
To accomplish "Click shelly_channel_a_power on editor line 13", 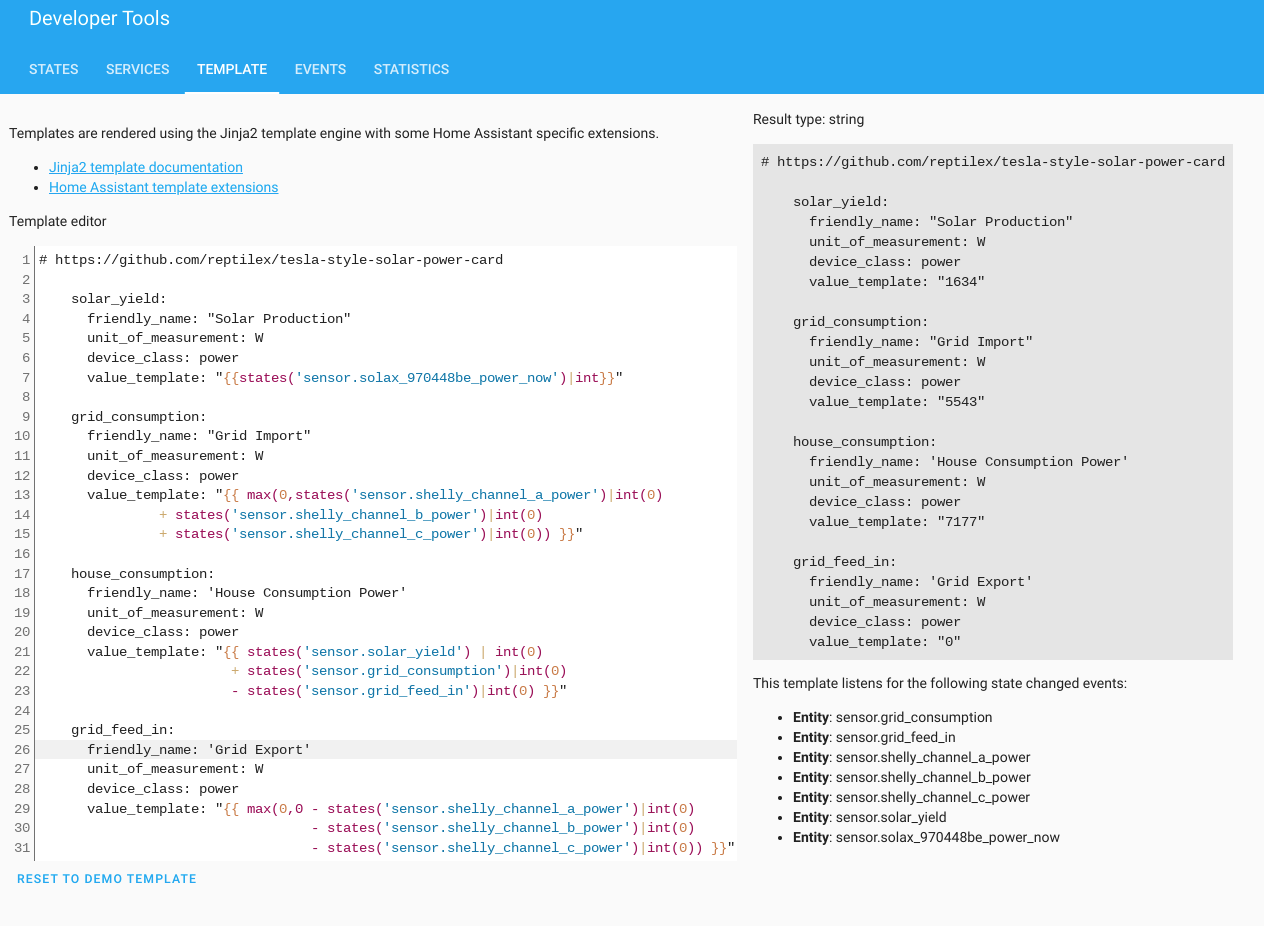I will pos(479,495).
